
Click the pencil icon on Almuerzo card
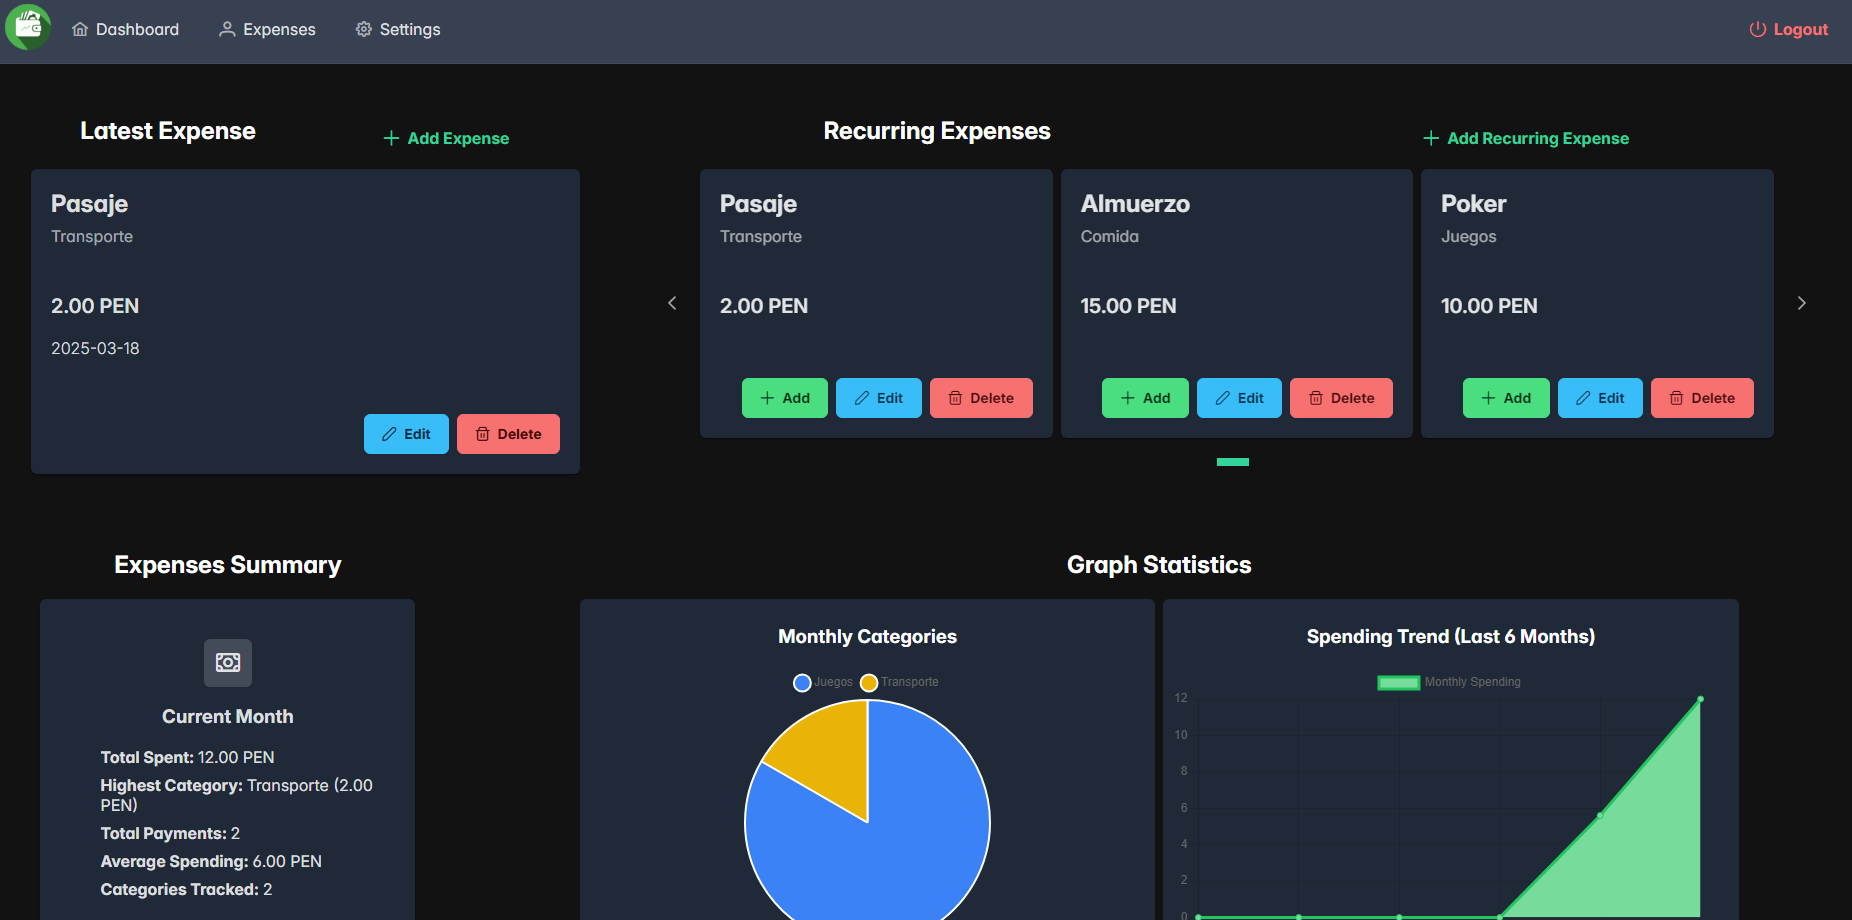coord(1224,398)
